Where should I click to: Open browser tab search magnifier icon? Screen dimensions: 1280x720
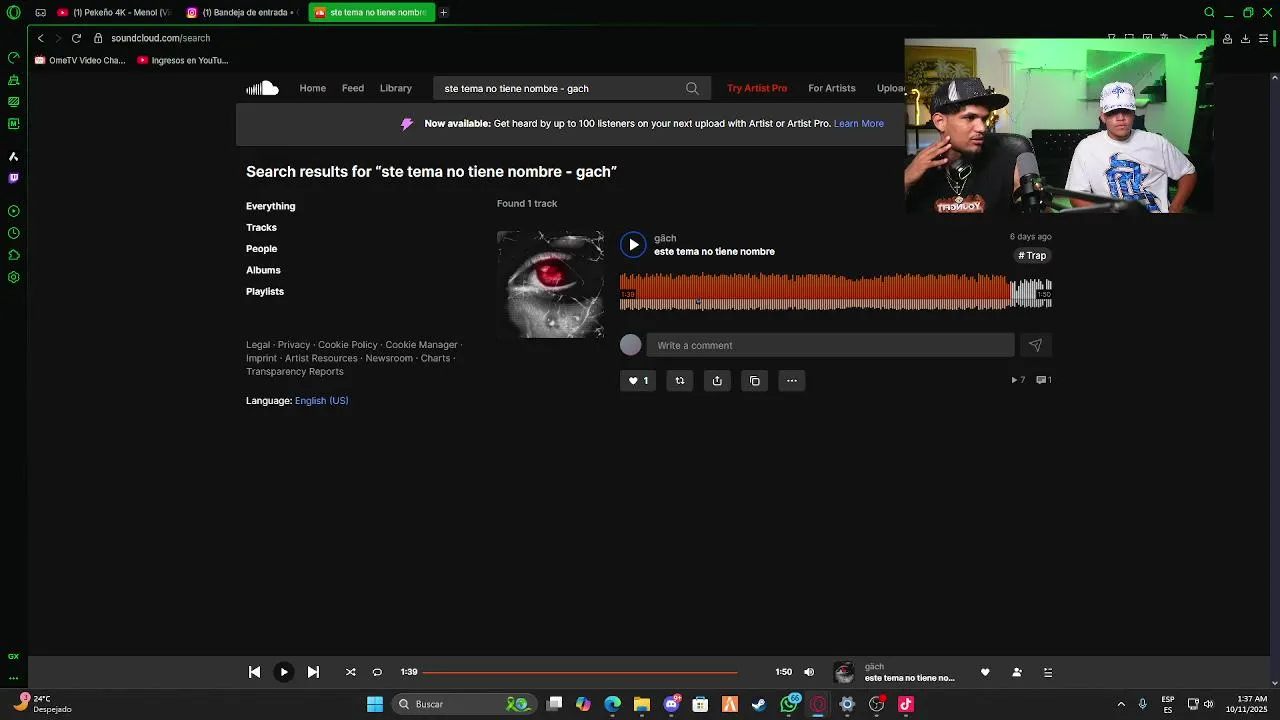(1209, 12)
